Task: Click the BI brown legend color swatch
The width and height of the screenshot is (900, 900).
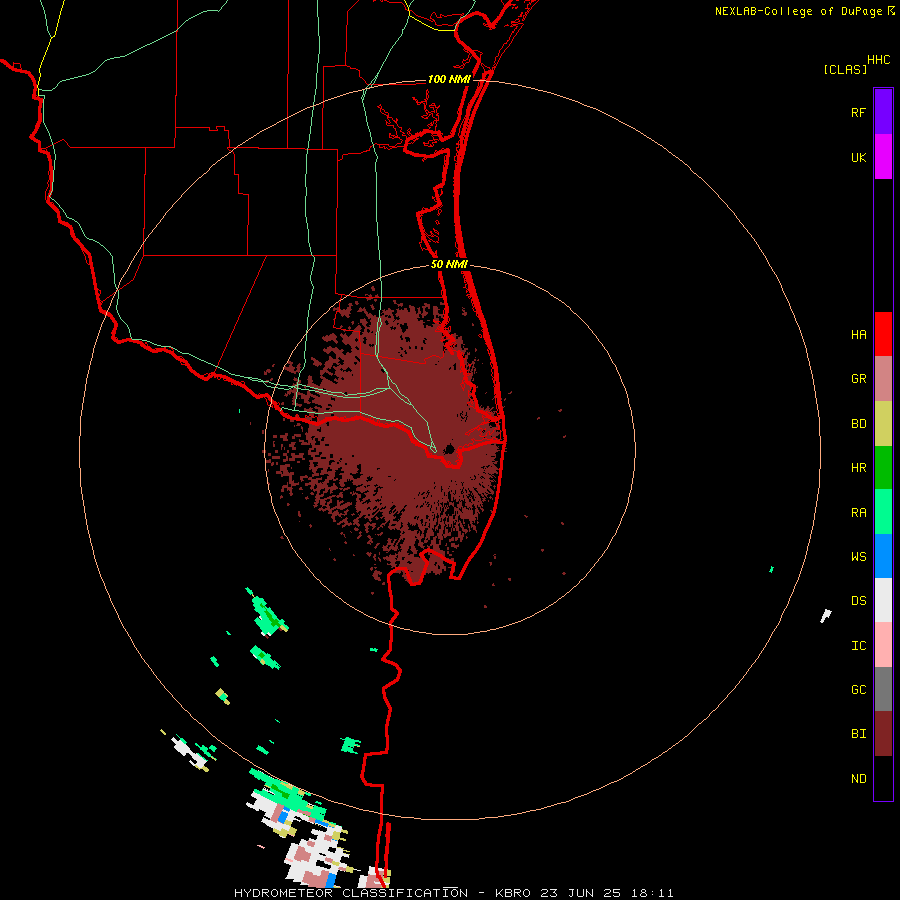Action: click(883, 734)
